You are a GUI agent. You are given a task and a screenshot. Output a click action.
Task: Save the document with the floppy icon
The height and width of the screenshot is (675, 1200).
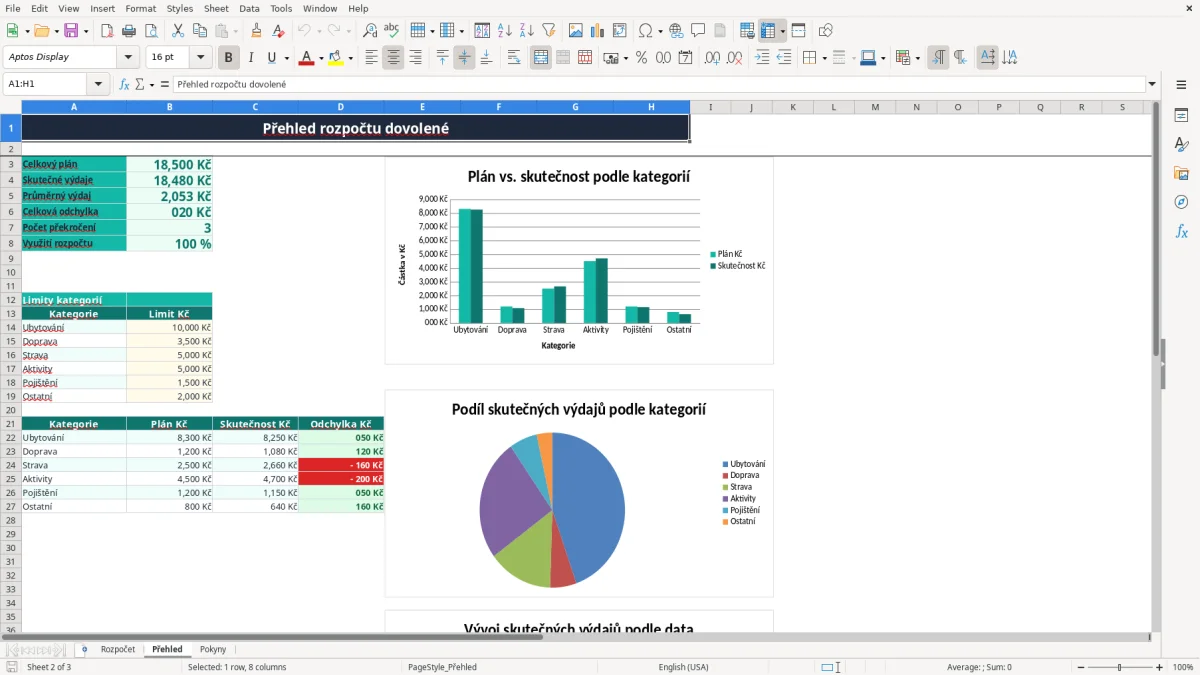71,31
